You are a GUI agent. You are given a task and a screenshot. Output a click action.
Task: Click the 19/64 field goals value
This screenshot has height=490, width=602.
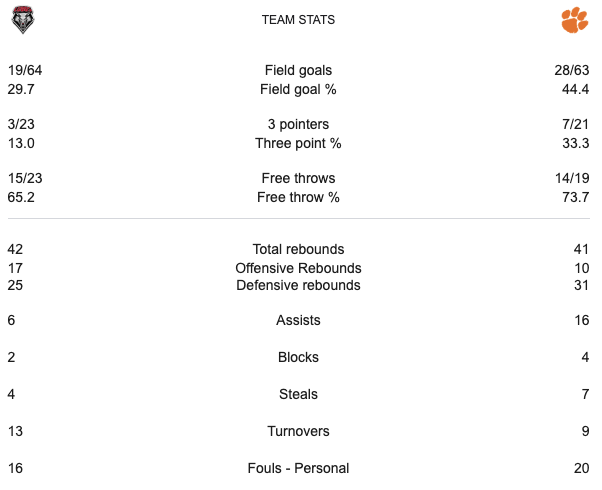(x=25, y=70)
